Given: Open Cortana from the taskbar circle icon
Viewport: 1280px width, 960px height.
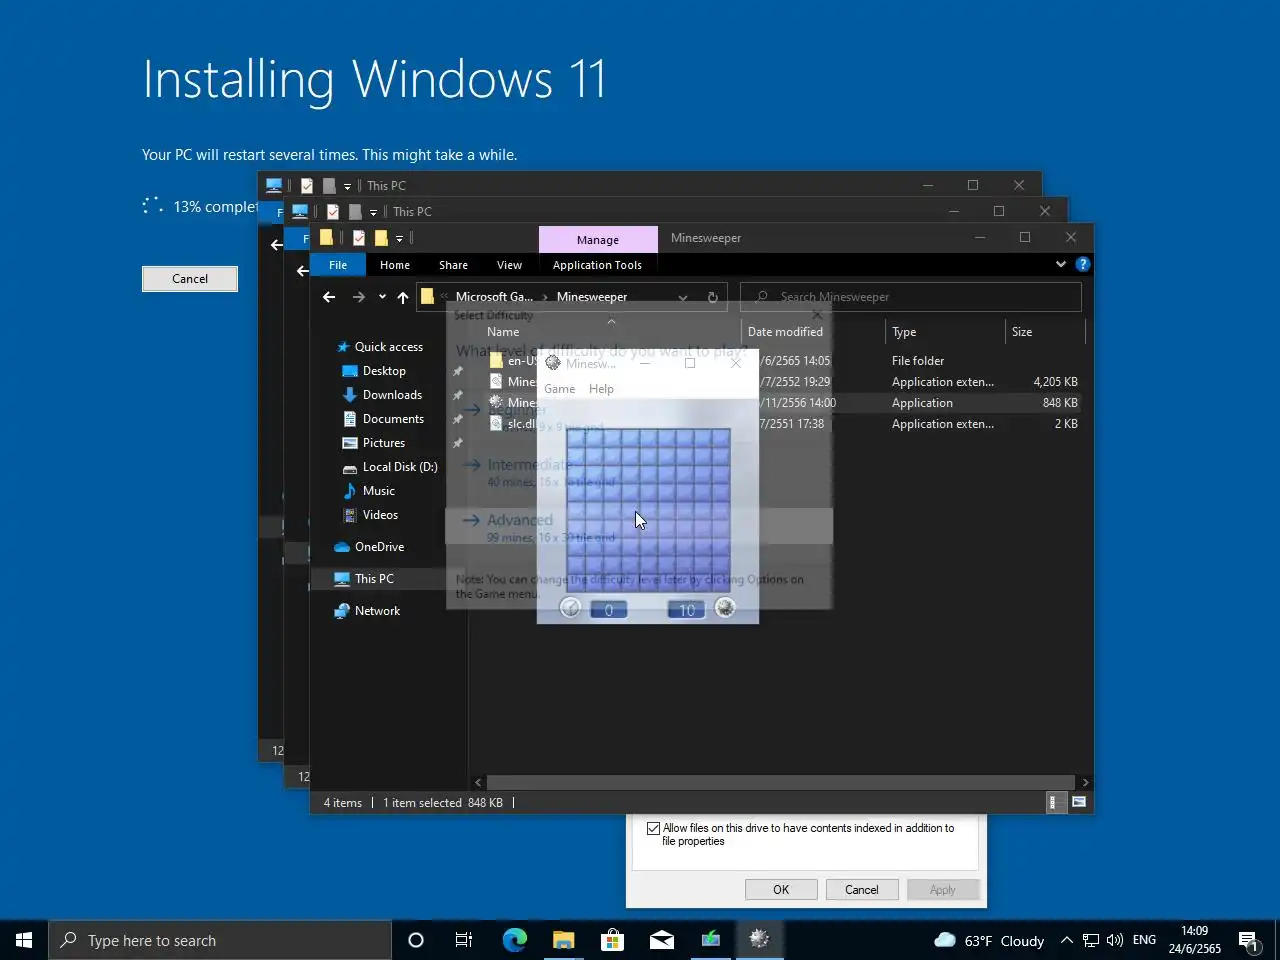Looking at the screenshot, I should (x=416, y=940).
